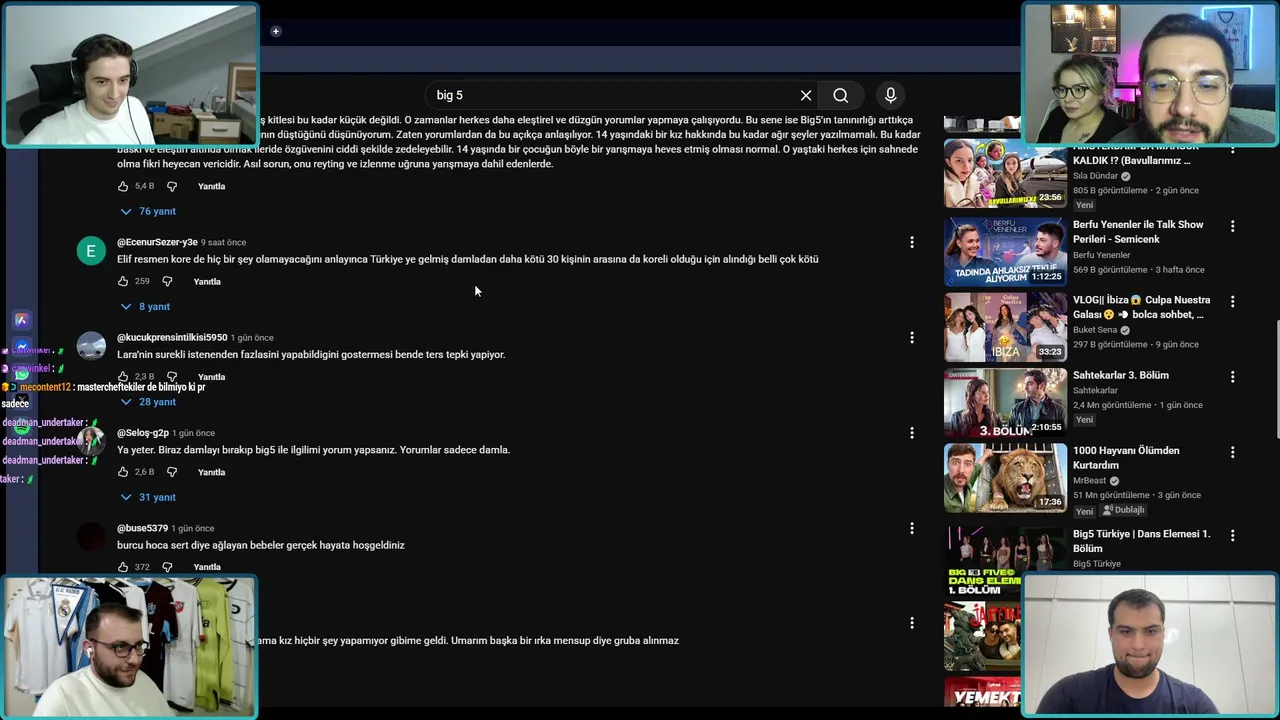Viewport: 1280px width, 720px height.
Task: Reply to the @Seloş-g2p comment
Action: pyautogui.click(x=211, y=472)
